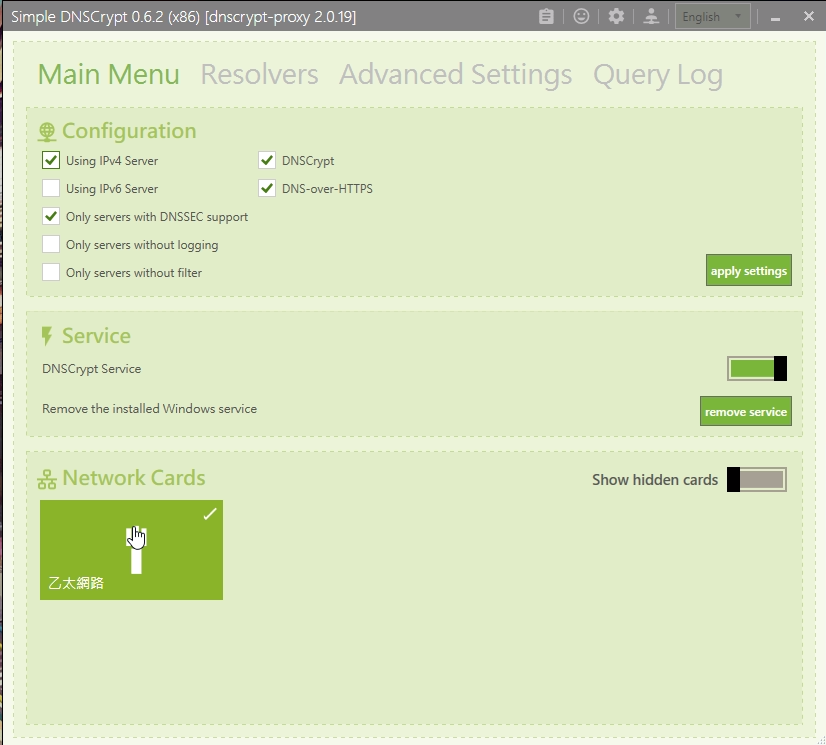Screen dimensions: 826x745
Task: Click the remove service button
Action: pyautogui.click(x=745, y=412)
